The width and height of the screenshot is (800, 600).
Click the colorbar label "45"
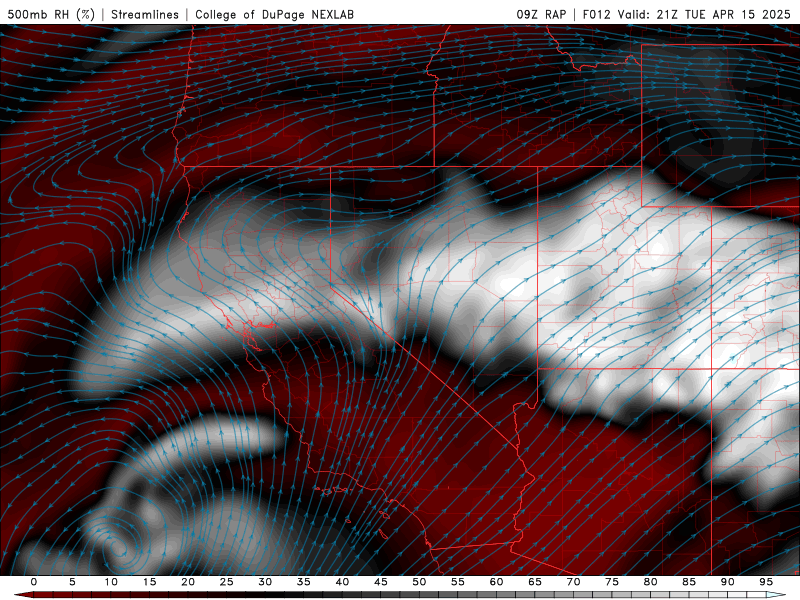(381, 582)
